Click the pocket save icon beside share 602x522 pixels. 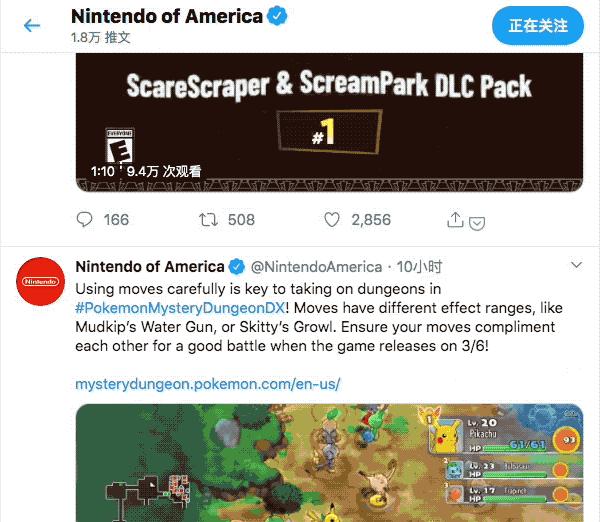(477, 223)
